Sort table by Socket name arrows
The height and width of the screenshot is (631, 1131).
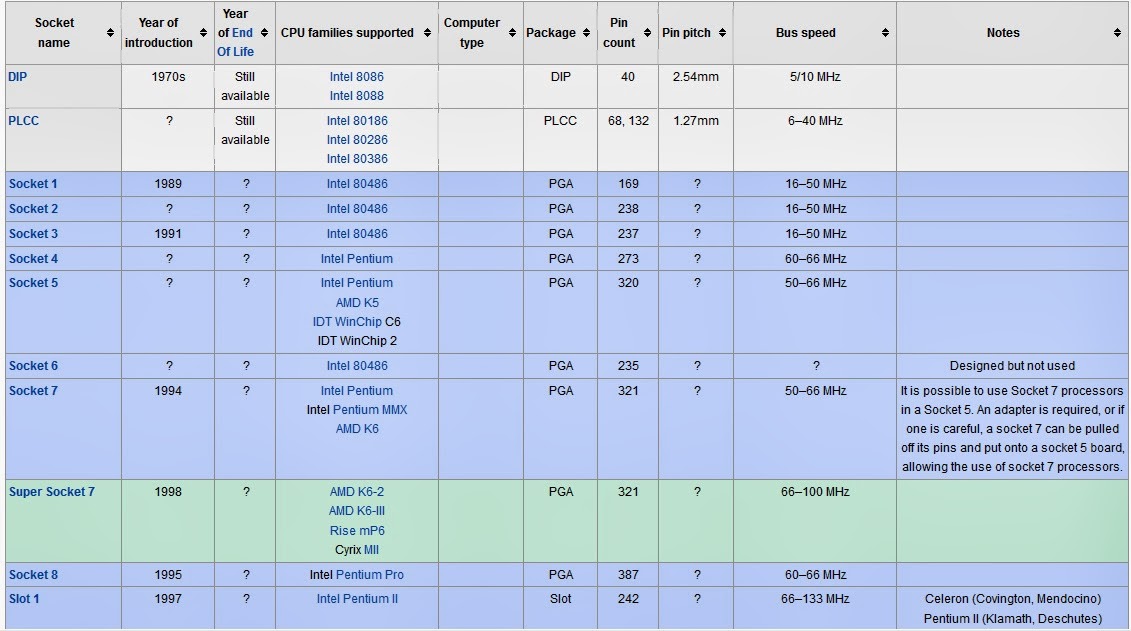click(x=110, y=32)
